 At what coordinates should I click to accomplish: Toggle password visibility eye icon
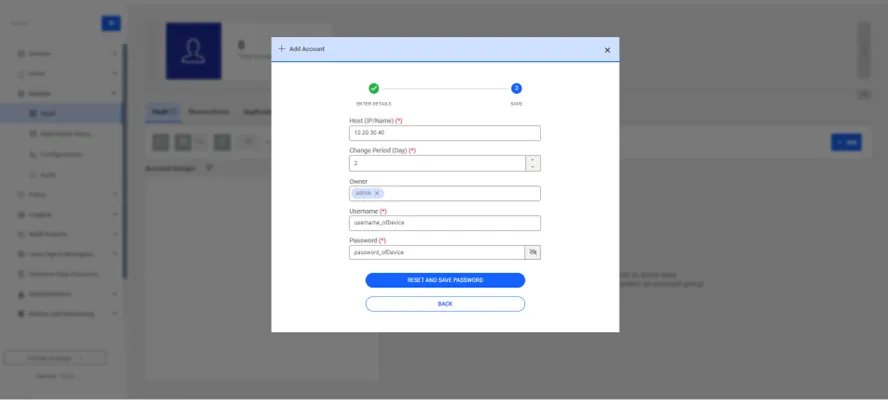pos(532,252)
